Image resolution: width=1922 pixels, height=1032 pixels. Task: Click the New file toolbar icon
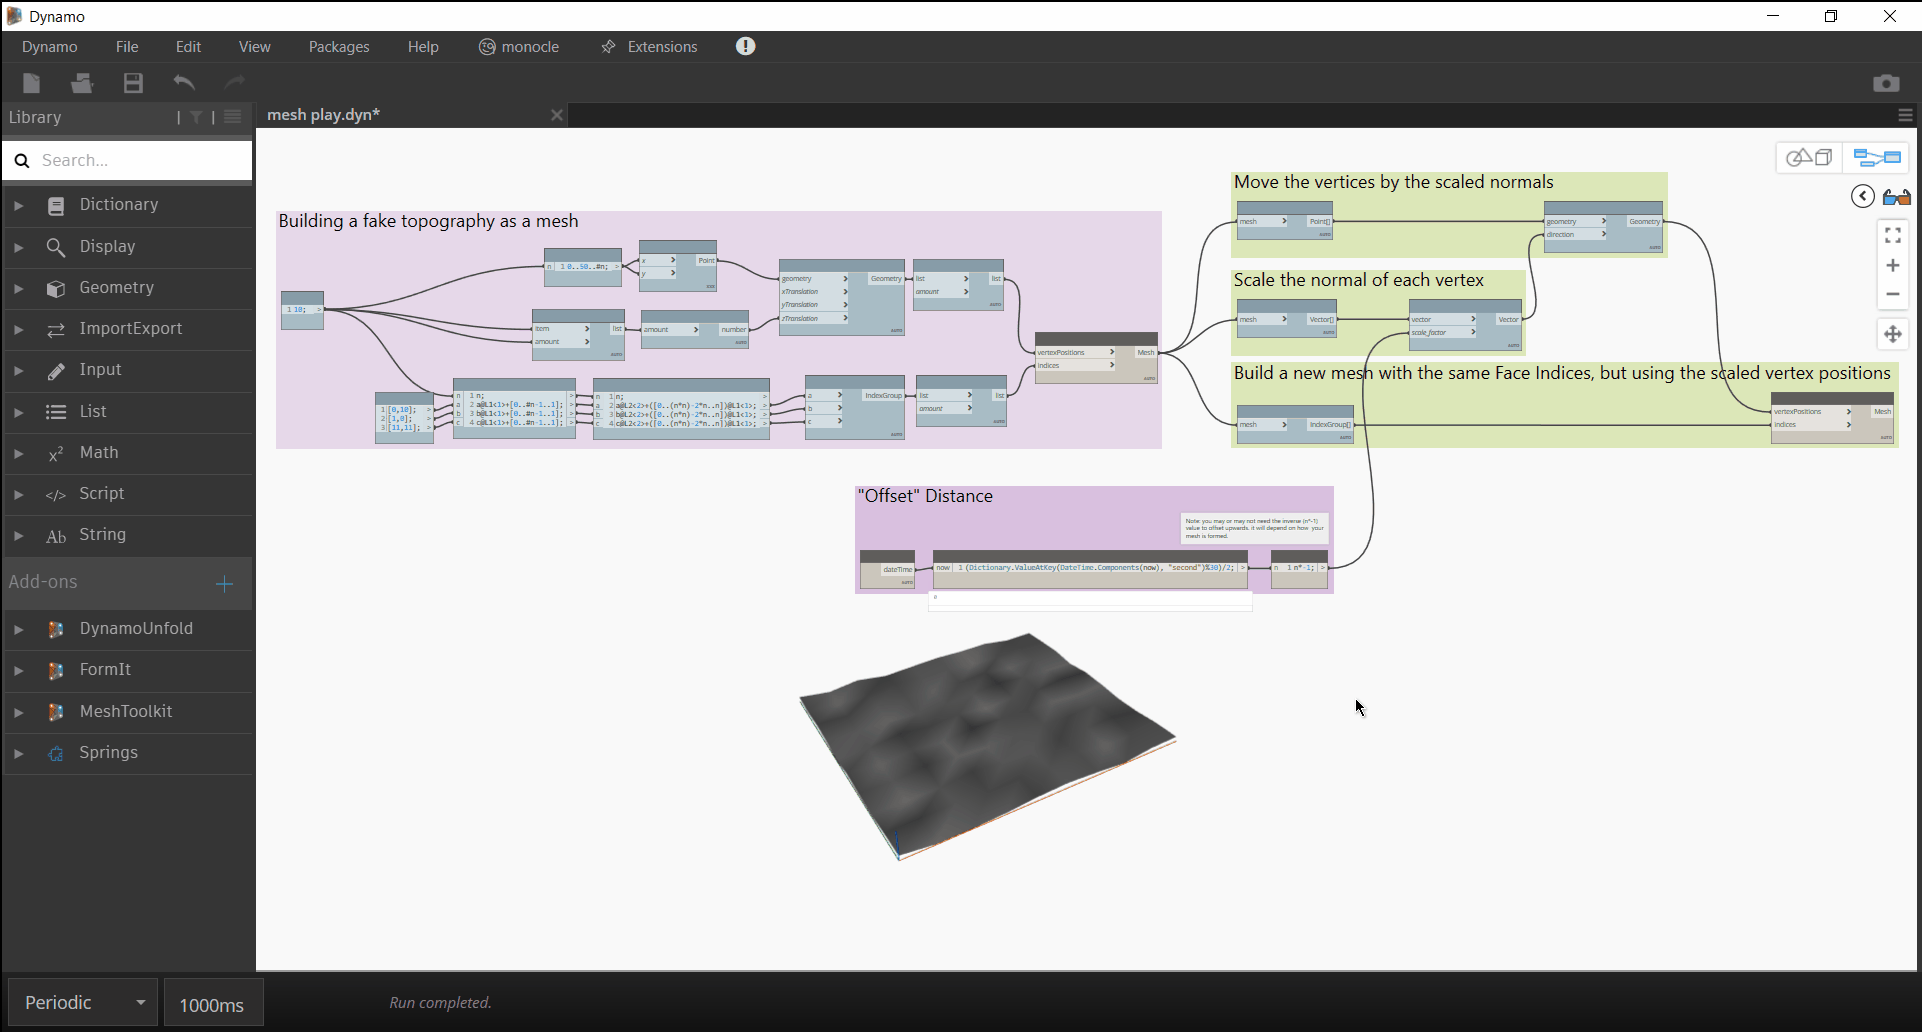click(32, 83)
